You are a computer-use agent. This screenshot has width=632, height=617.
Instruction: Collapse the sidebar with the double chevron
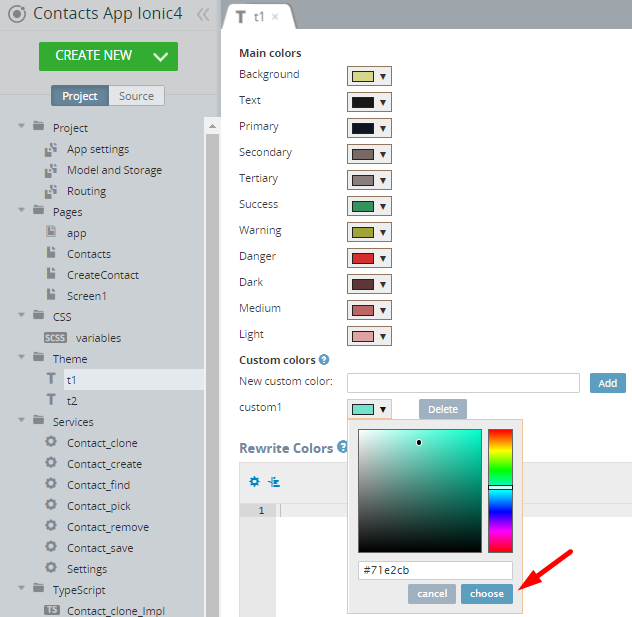pyautogui.click(x=203, y=15)
